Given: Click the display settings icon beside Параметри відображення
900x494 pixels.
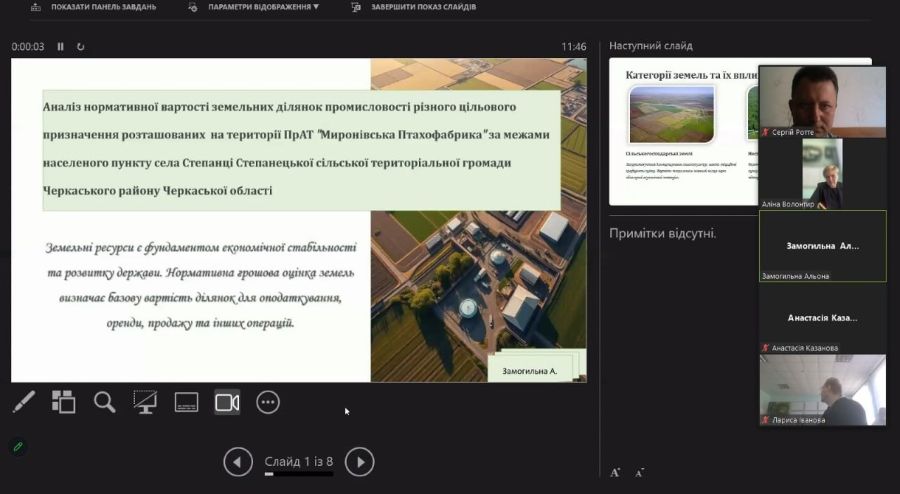Looking at the screenshot, I should pos(193,7).
